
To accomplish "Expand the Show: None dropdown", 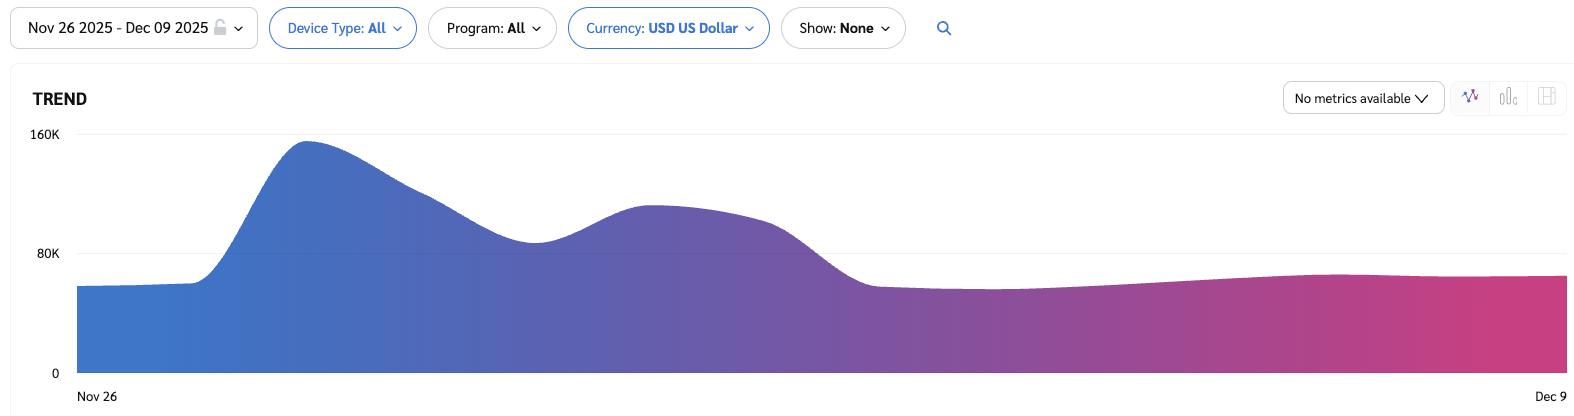I will tap(843, 28).
